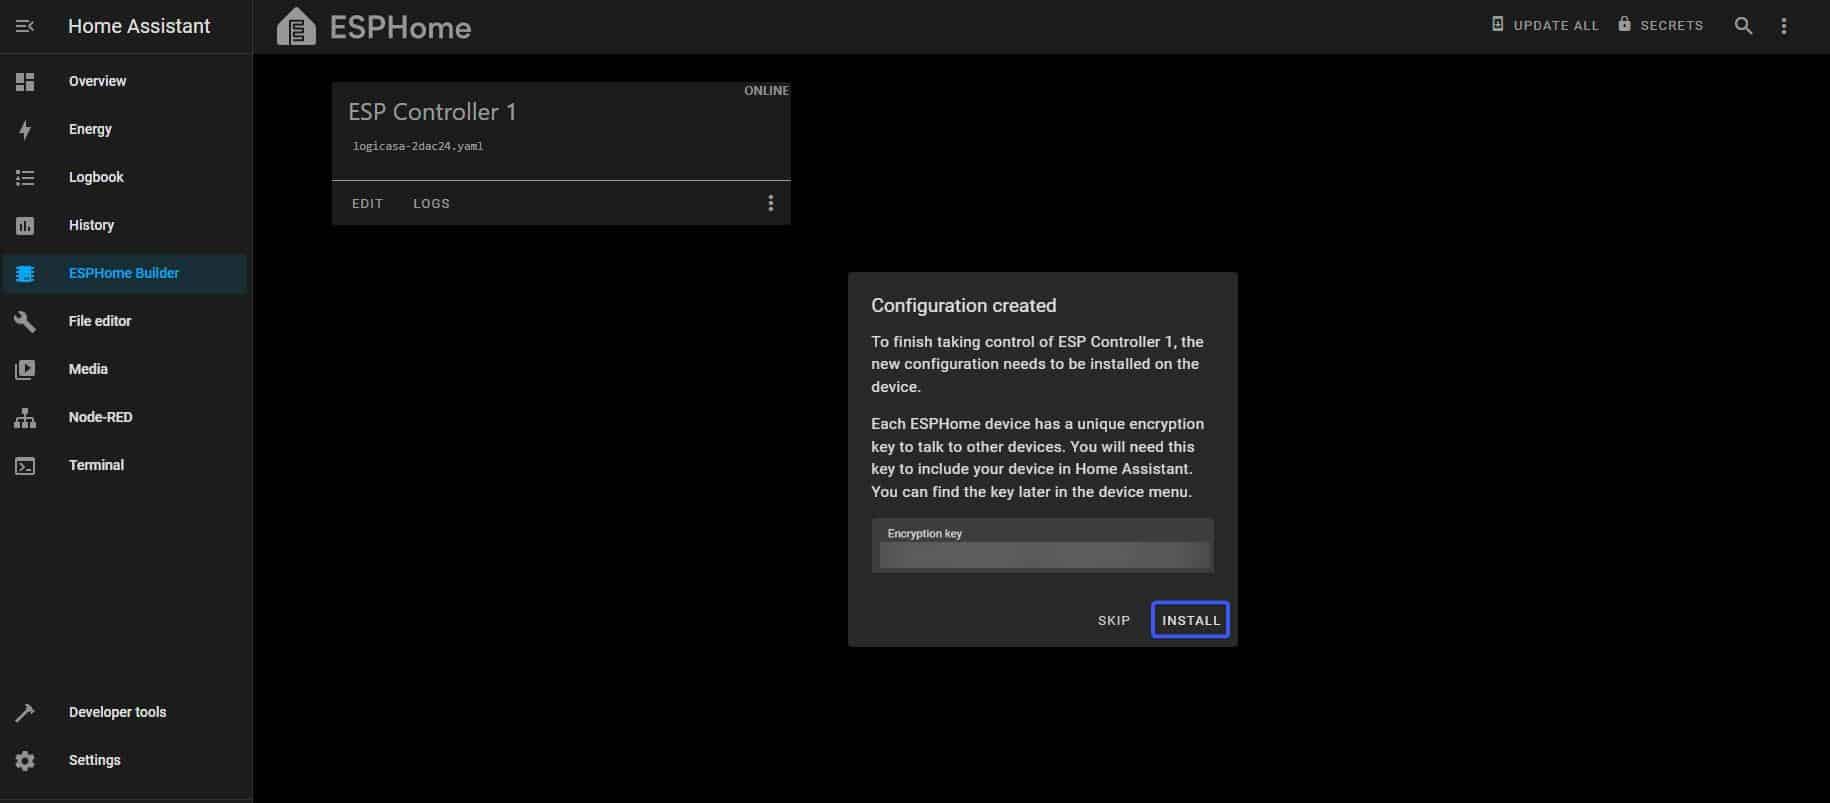Expand ESP Controller 1 card options menu

(770, 203)
